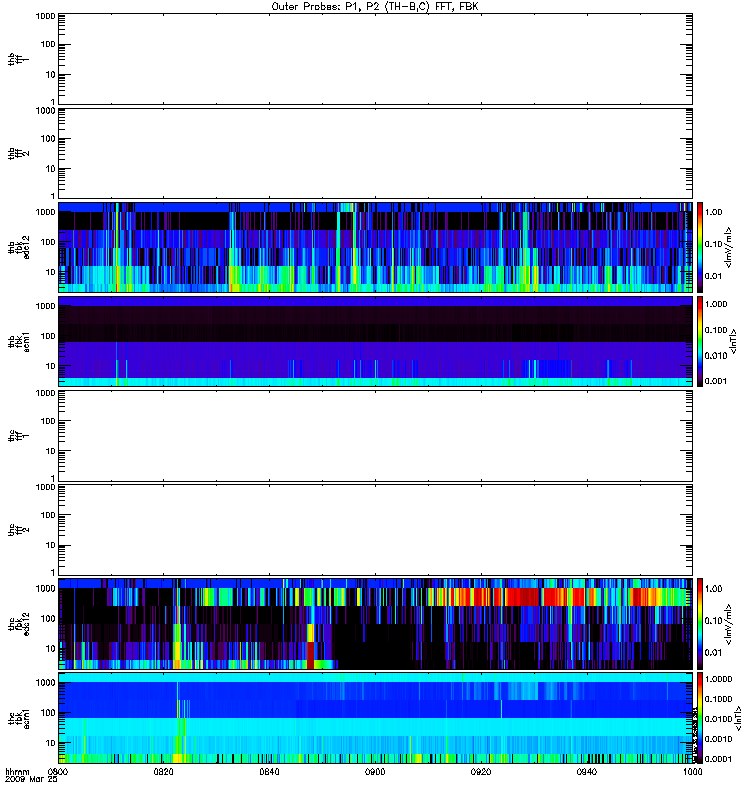Viewport: 750px width, 800px height.
Task: Click the '10' y-axis tick of thc fff 2 panel
Action: click(x=51, y=545)
